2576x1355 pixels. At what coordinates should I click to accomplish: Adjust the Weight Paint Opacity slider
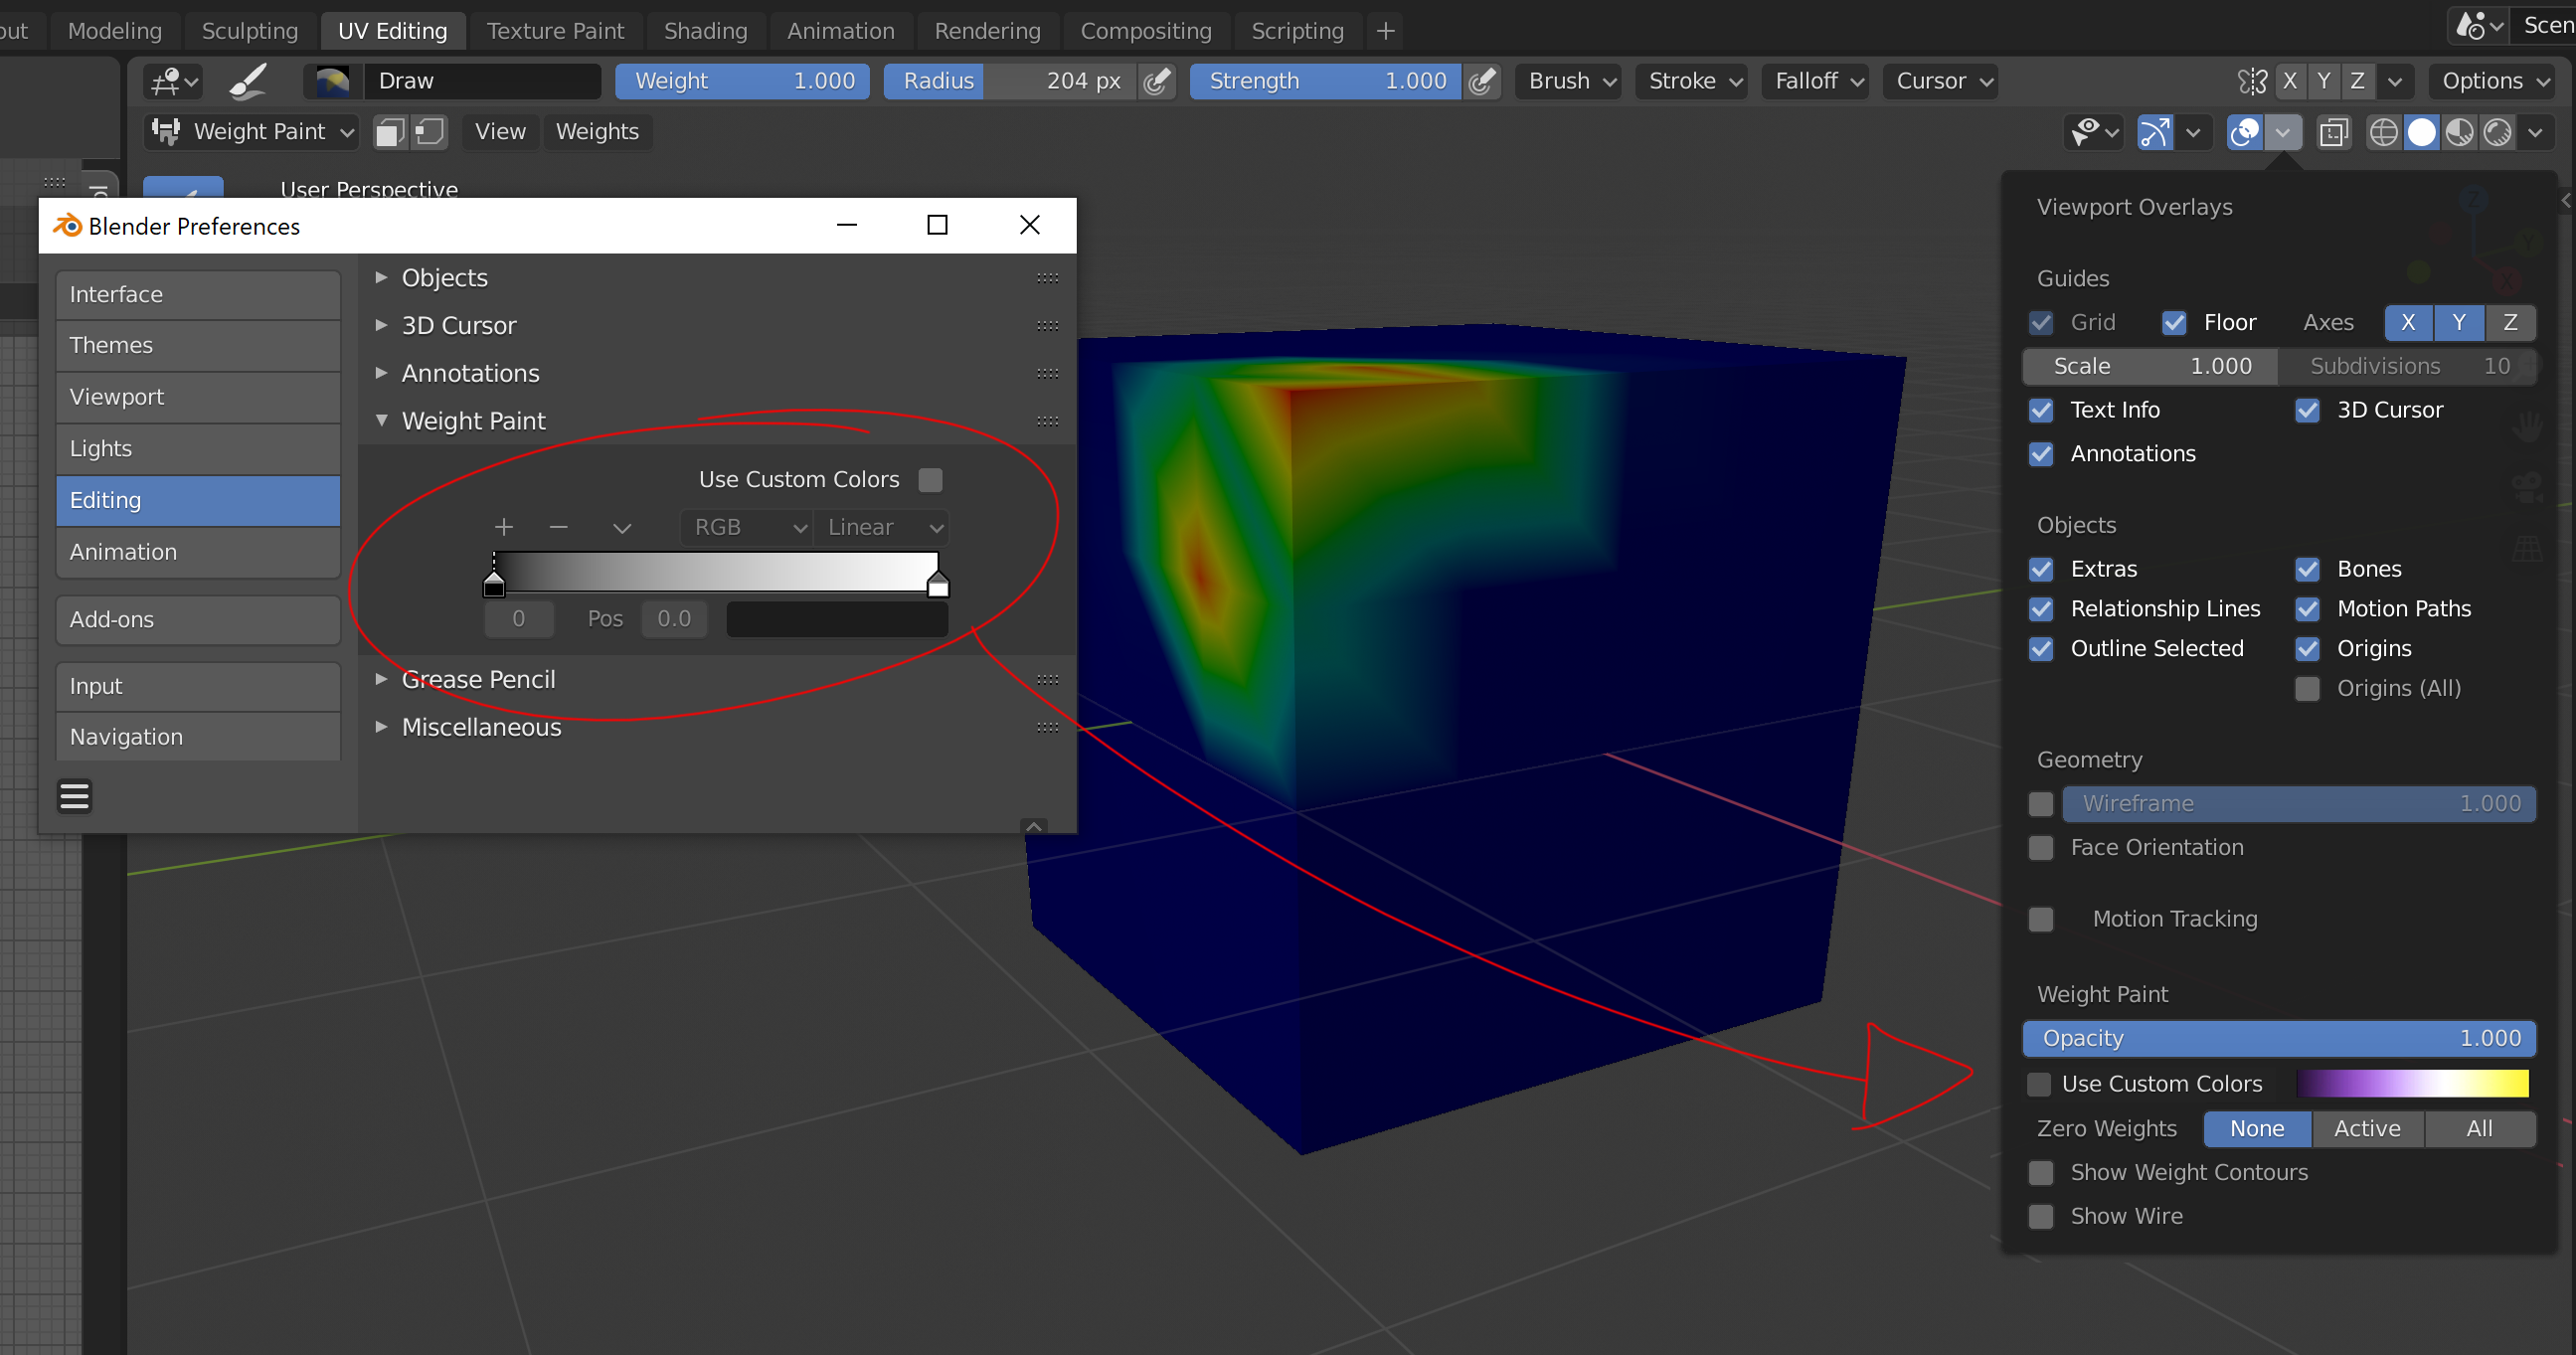pyautogui.click(x=2279, y=1039)
